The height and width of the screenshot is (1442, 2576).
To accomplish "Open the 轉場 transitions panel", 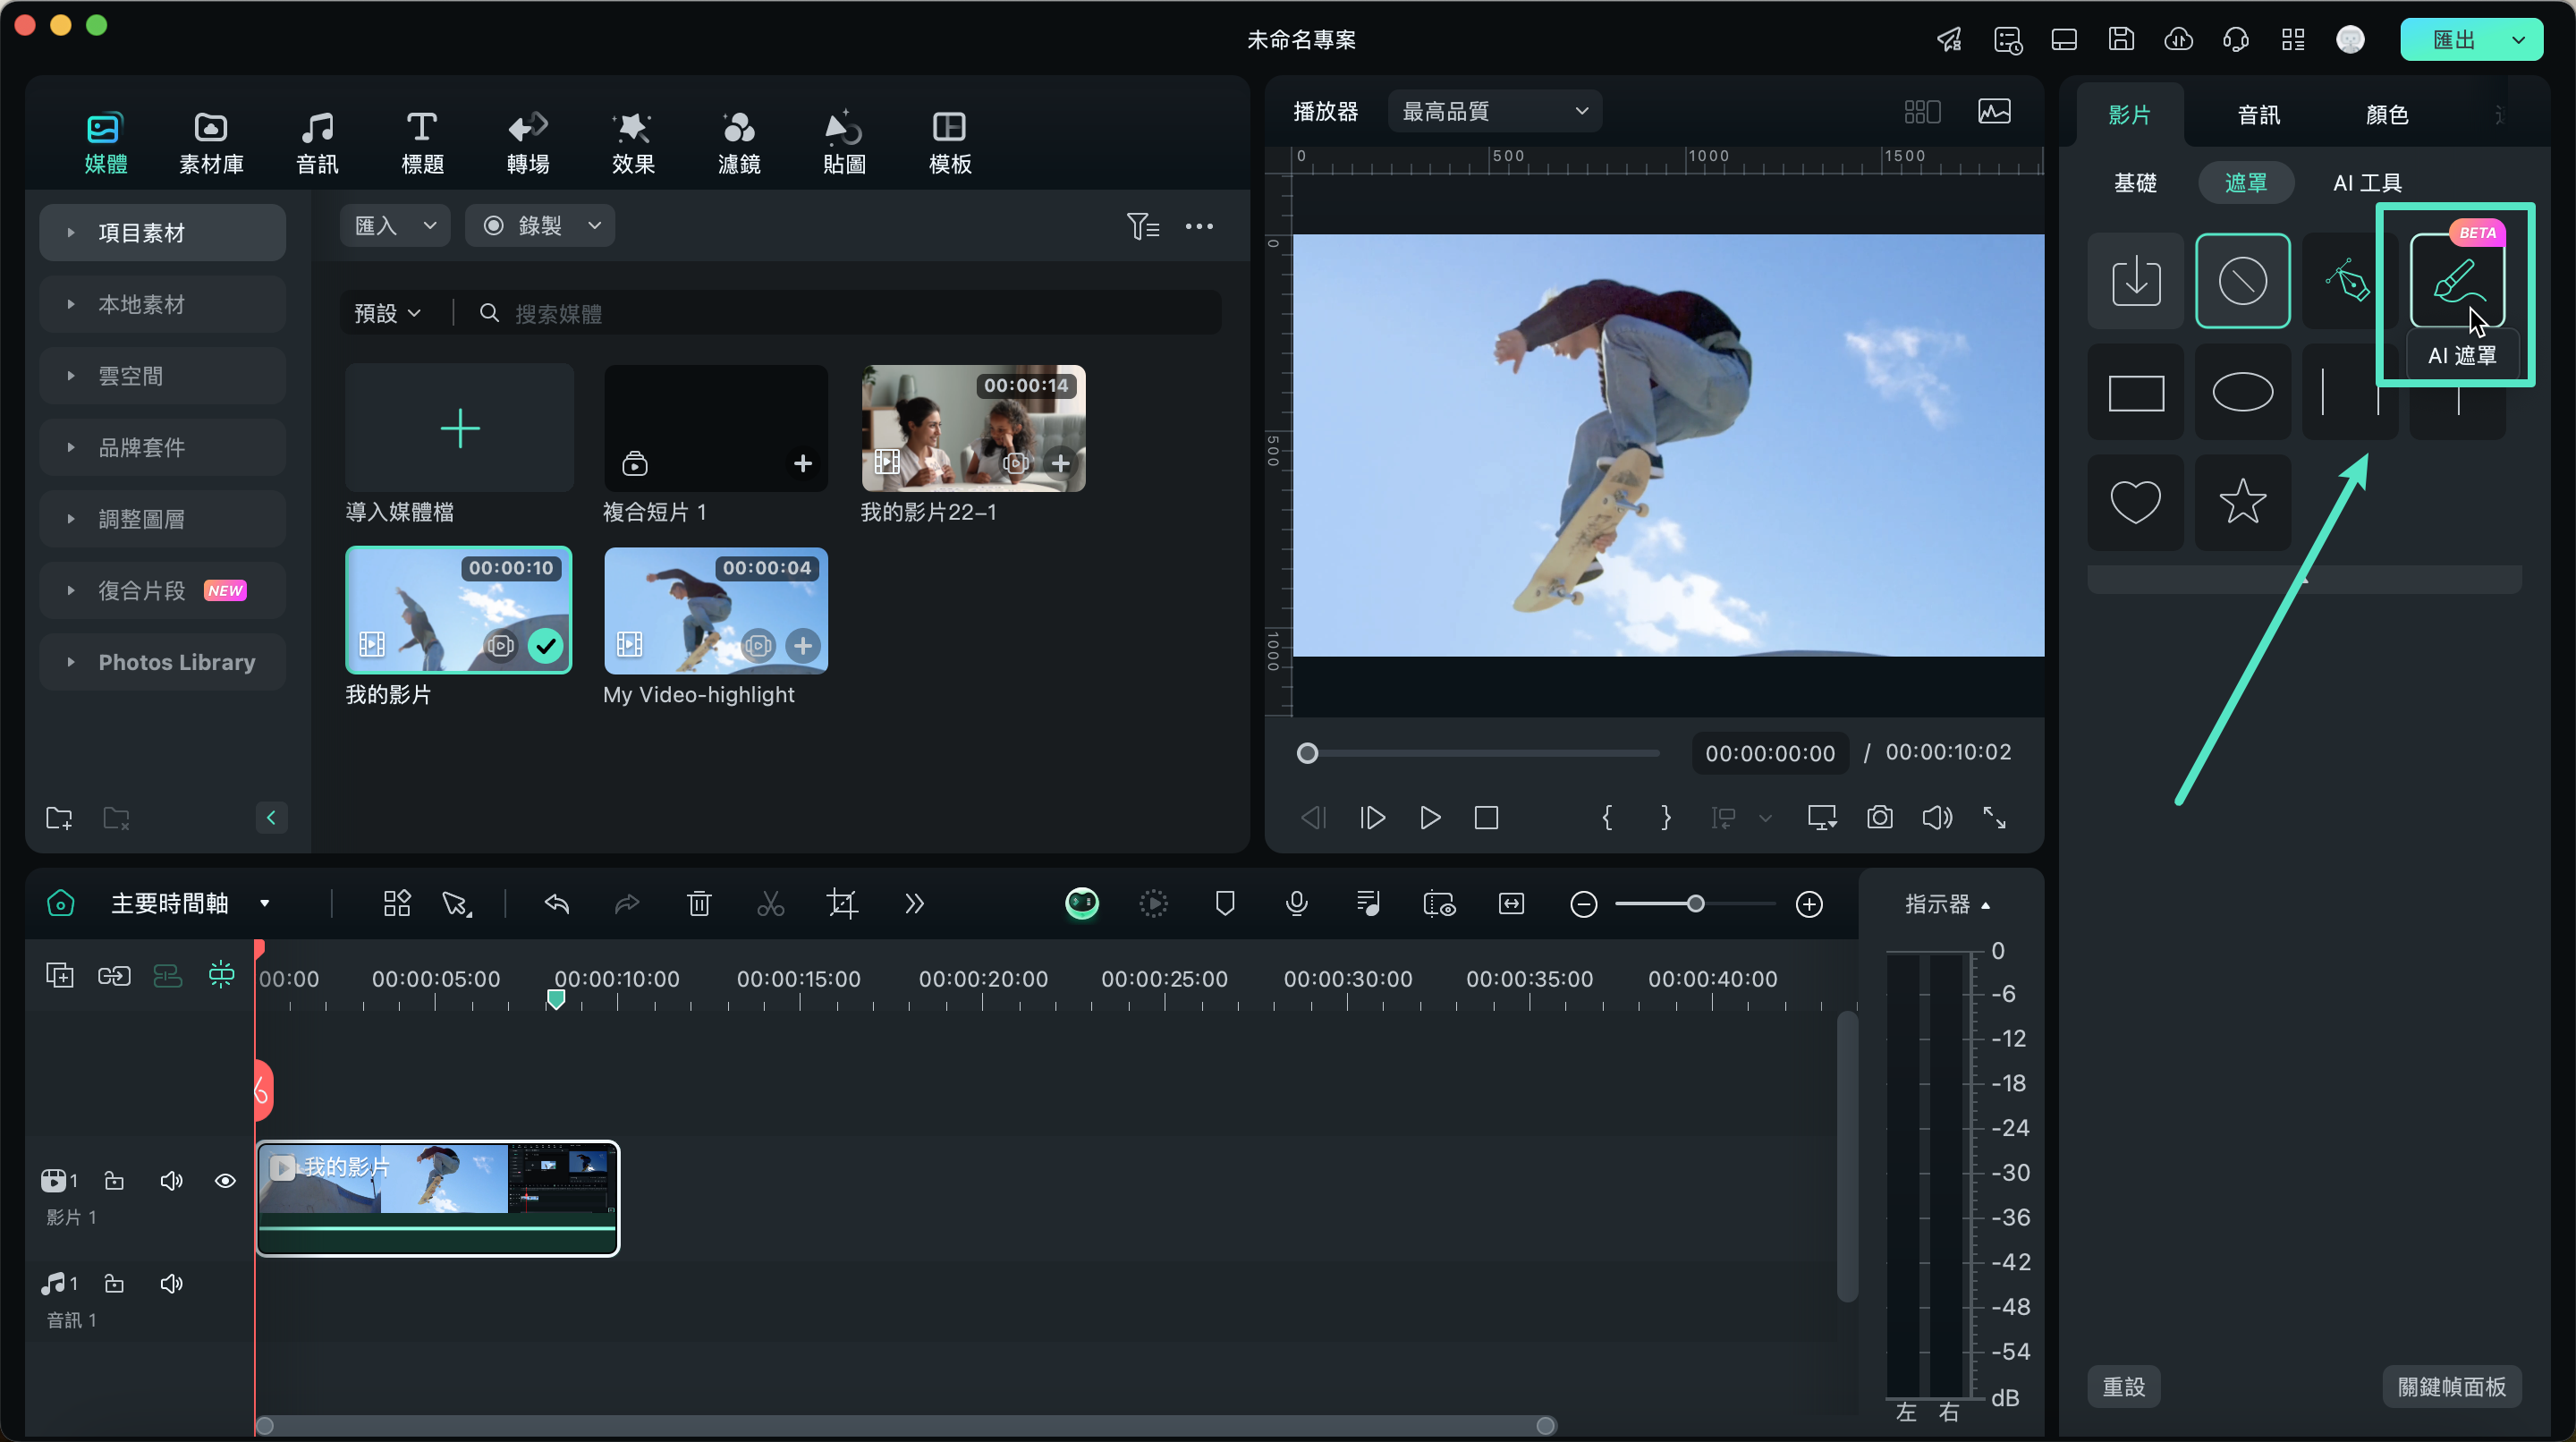I will point(528,142).
